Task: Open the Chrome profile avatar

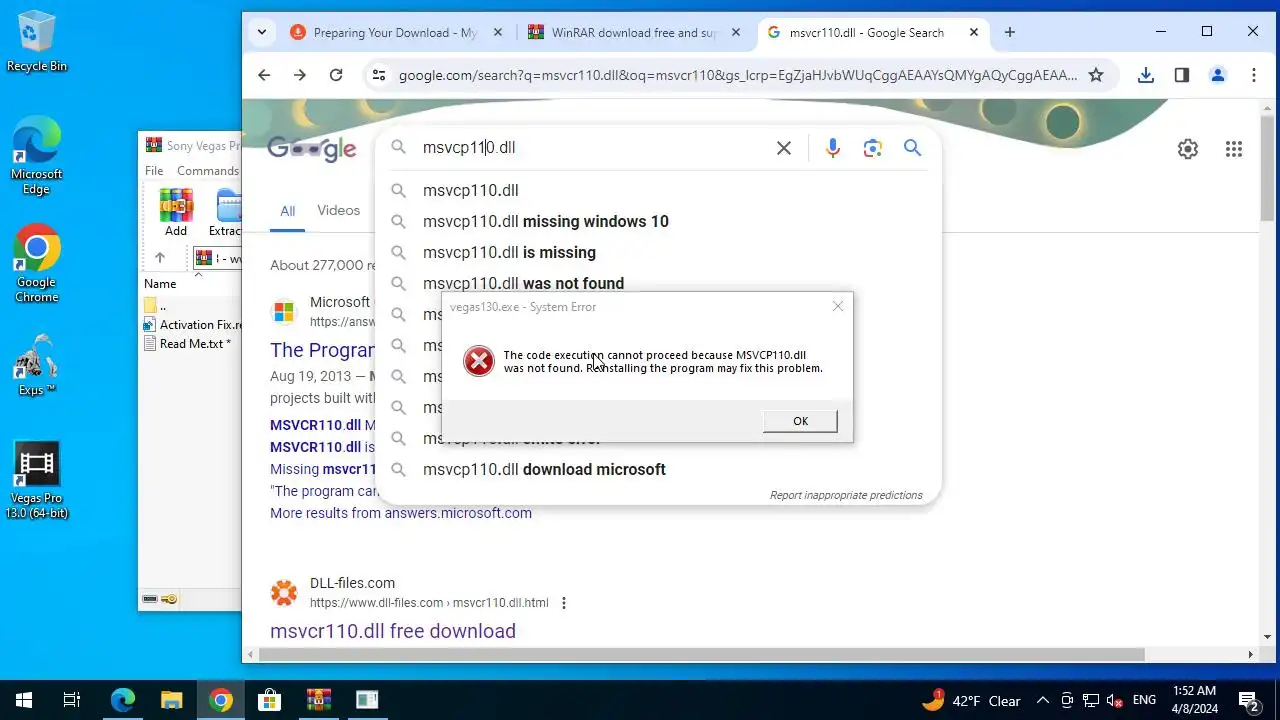Action: pos(1218,75)
